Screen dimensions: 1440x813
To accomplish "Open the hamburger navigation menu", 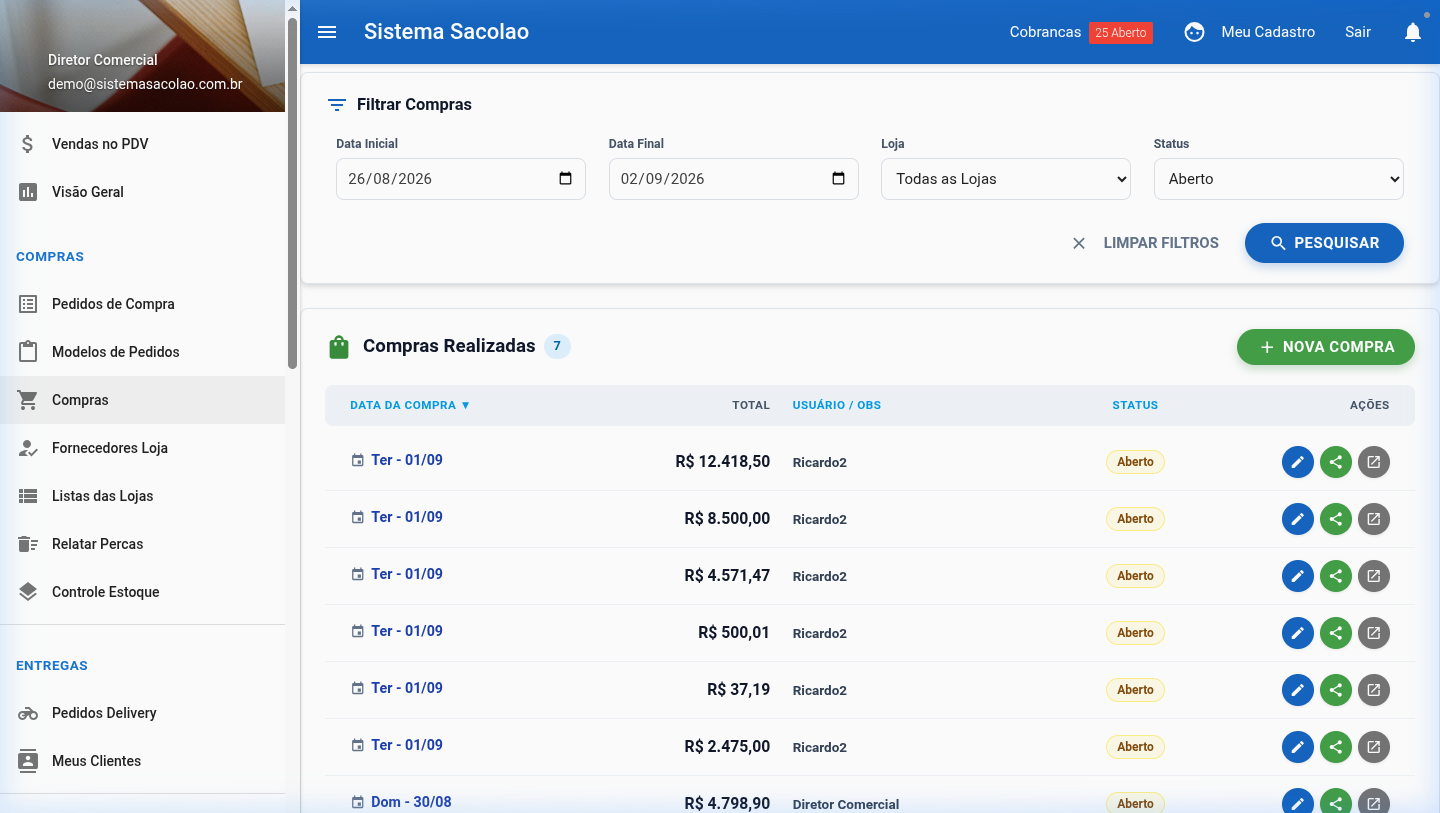I will click(x=327, y=32).
